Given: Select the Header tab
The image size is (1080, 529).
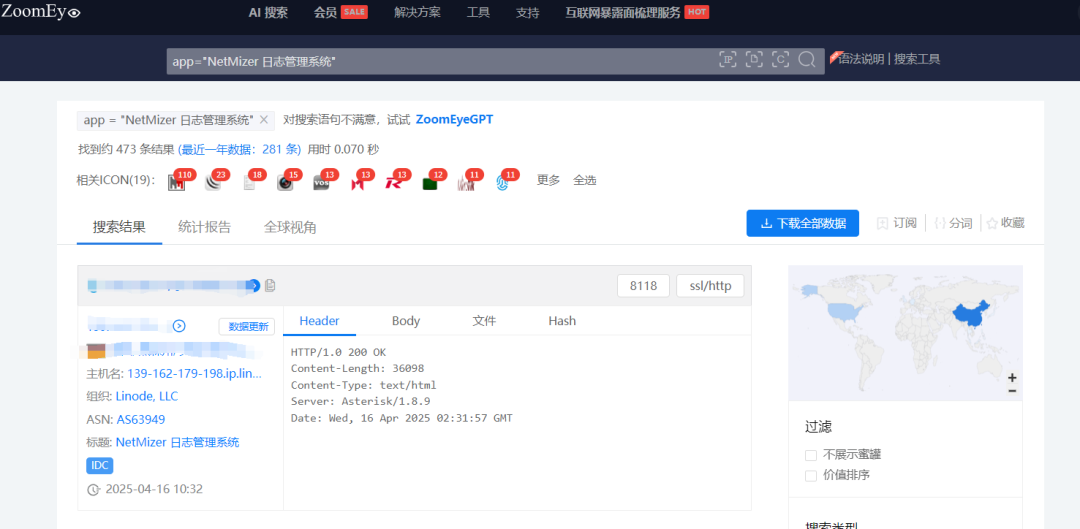Looking at the screenshot, I should click(319, 321).
